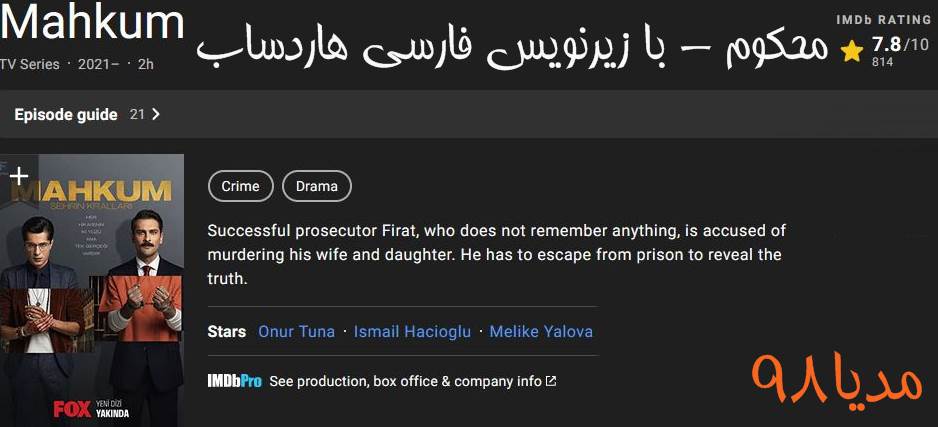
Task: Click the Mahkum title heading
Action: click(x=92, y=22)
